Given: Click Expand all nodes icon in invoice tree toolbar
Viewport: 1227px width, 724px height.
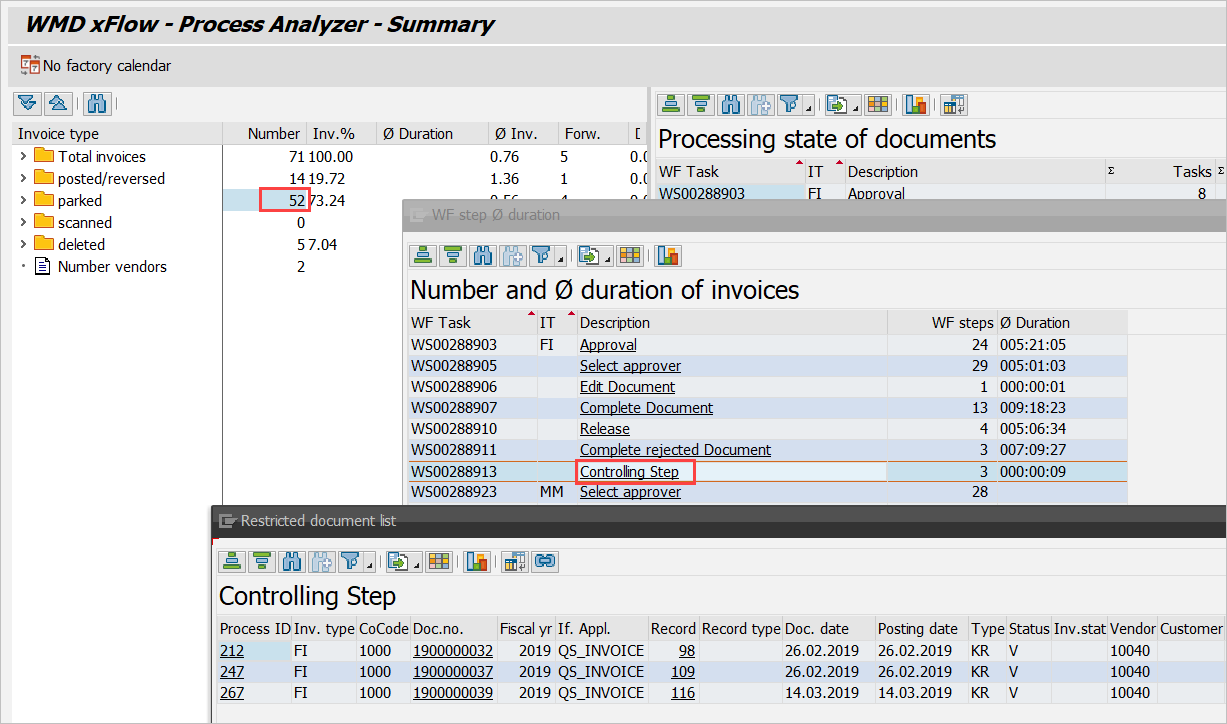Looking at the screenshot, I should tap(28, 103).
